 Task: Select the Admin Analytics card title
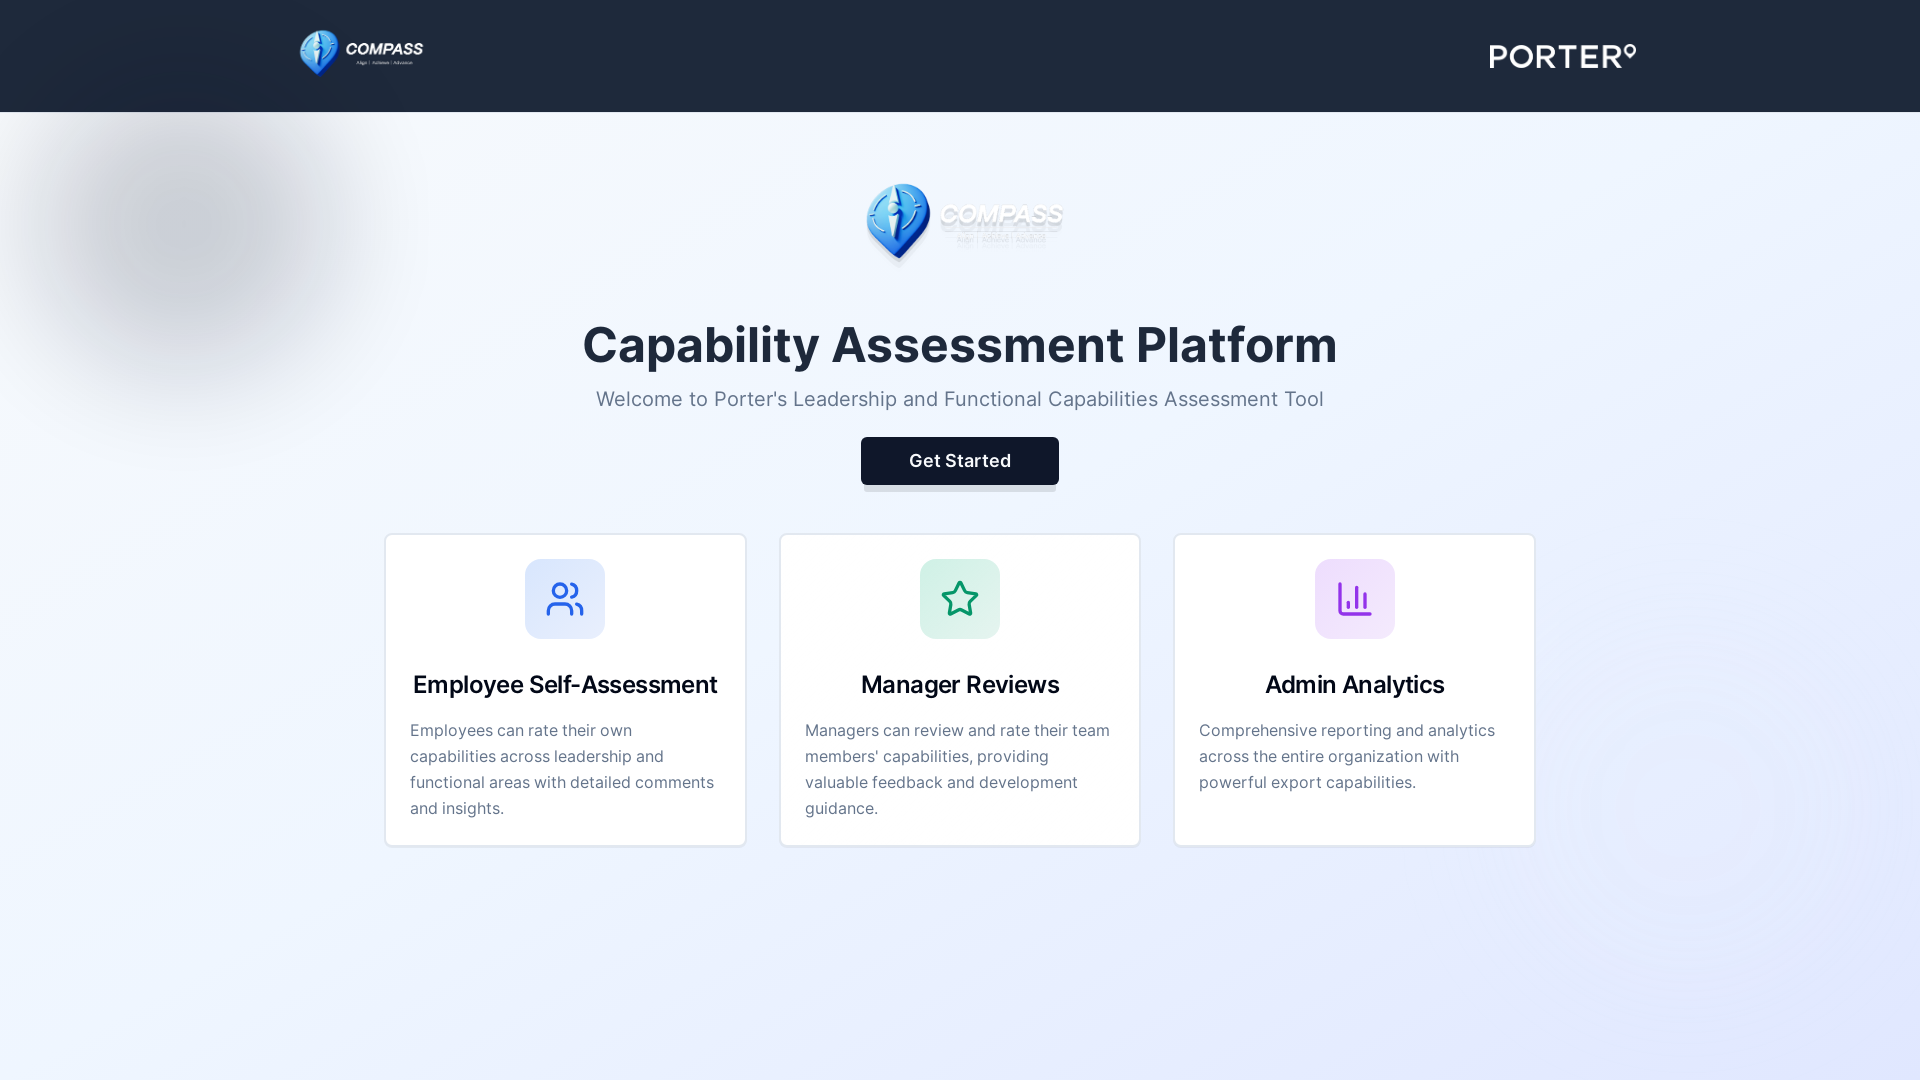click(x=1355, y=685)
